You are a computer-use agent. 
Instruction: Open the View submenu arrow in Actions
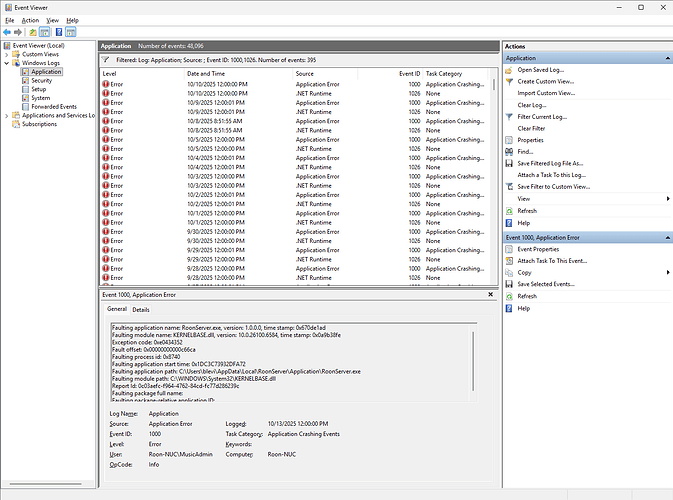667,199
